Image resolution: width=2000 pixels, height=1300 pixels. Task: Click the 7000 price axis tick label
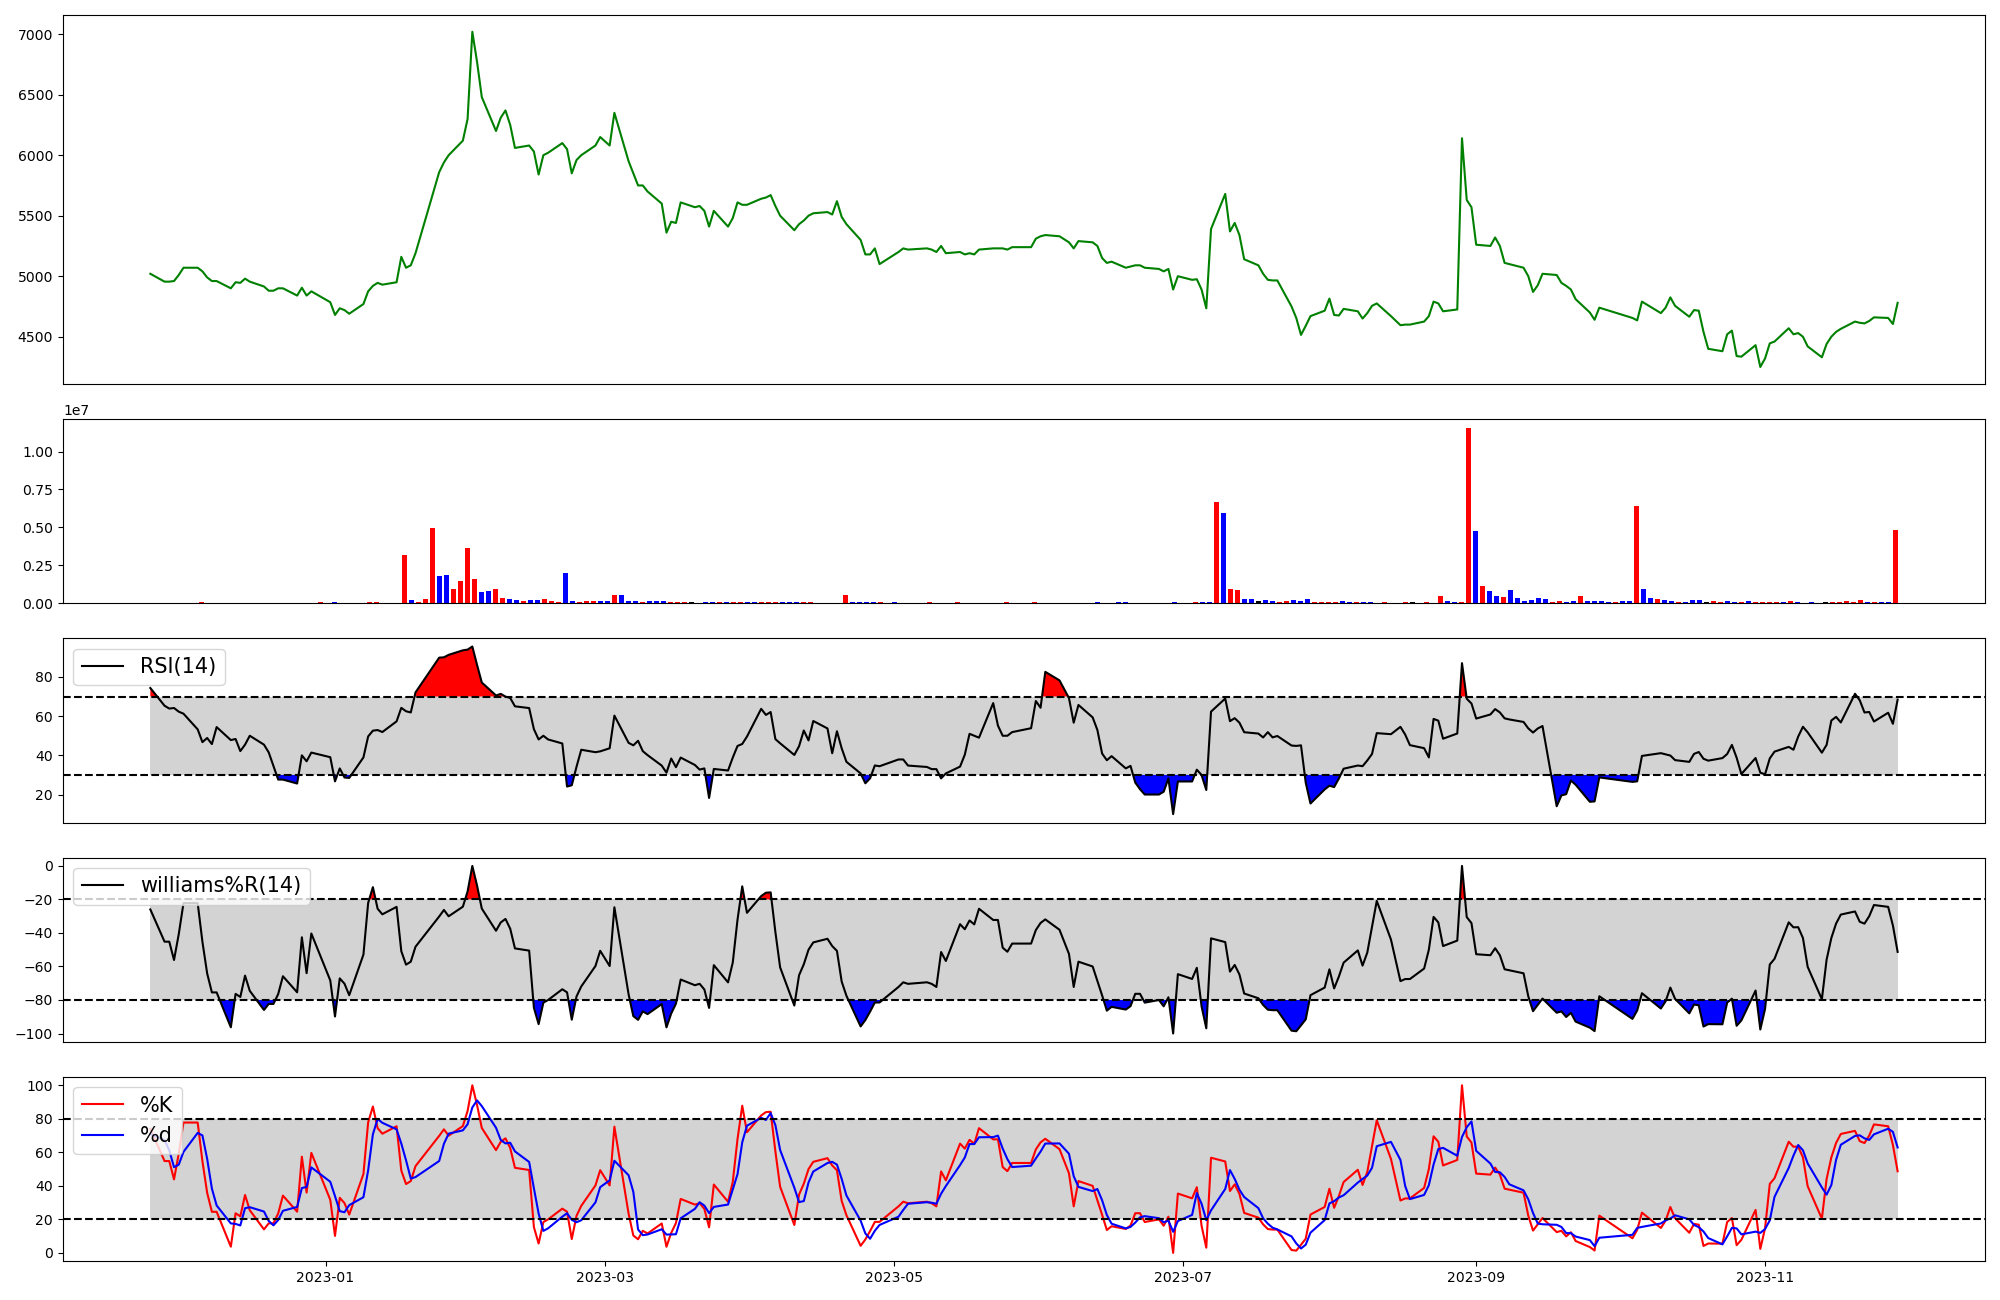click(35, 35)
